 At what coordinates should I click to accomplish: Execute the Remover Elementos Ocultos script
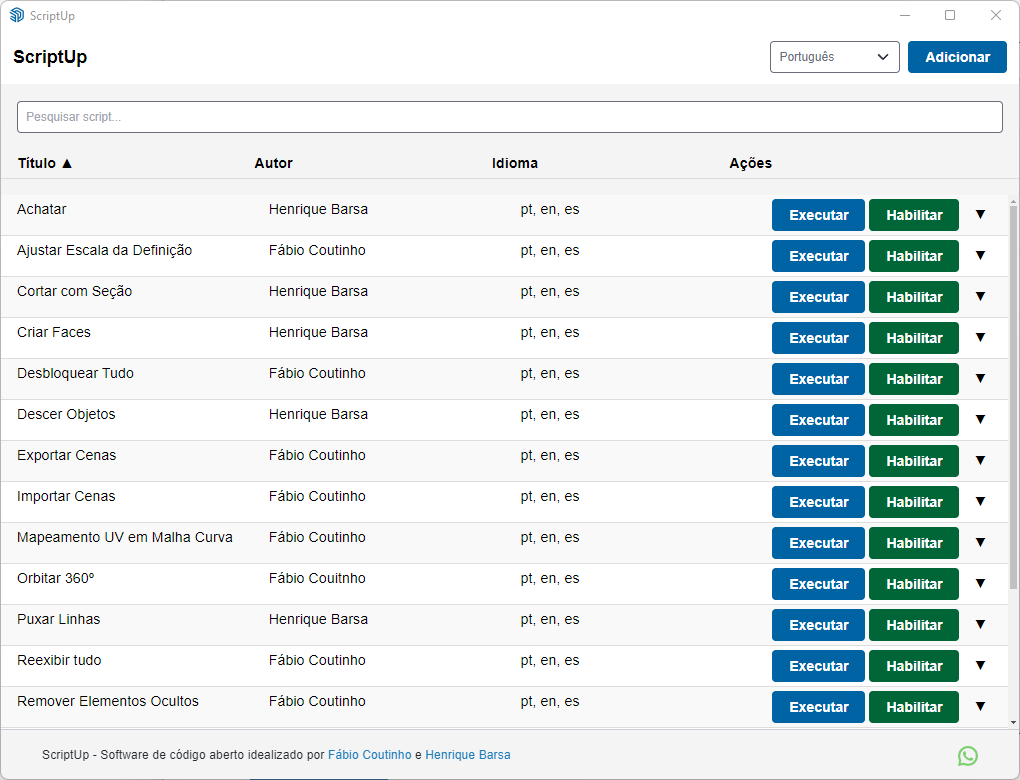point(818,707)
